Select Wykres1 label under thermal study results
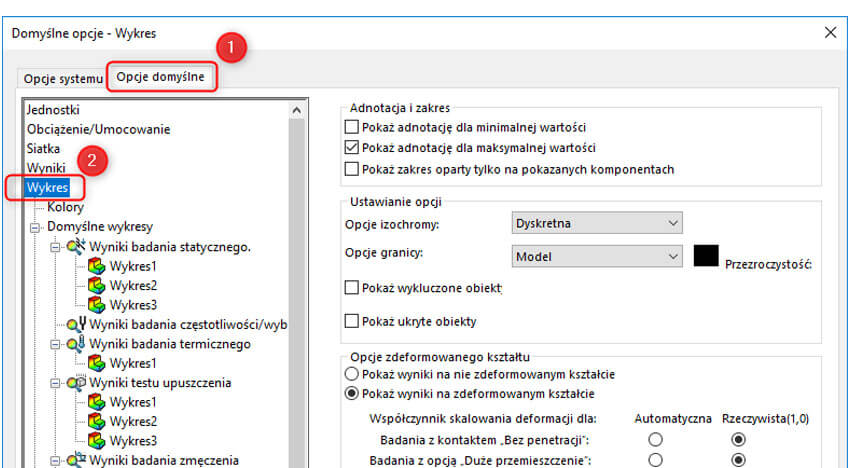This screenshot has height=468, width=850. [133, 363]
